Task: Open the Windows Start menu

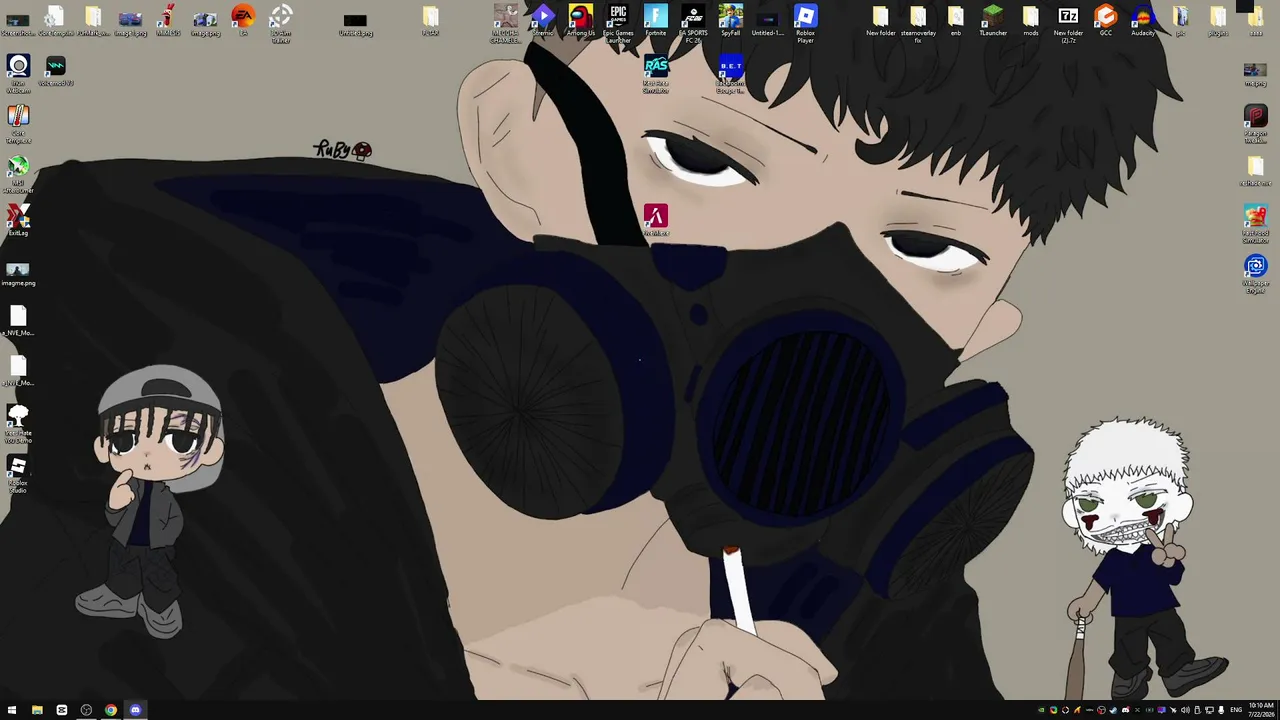Action: [x=12, y=710]
